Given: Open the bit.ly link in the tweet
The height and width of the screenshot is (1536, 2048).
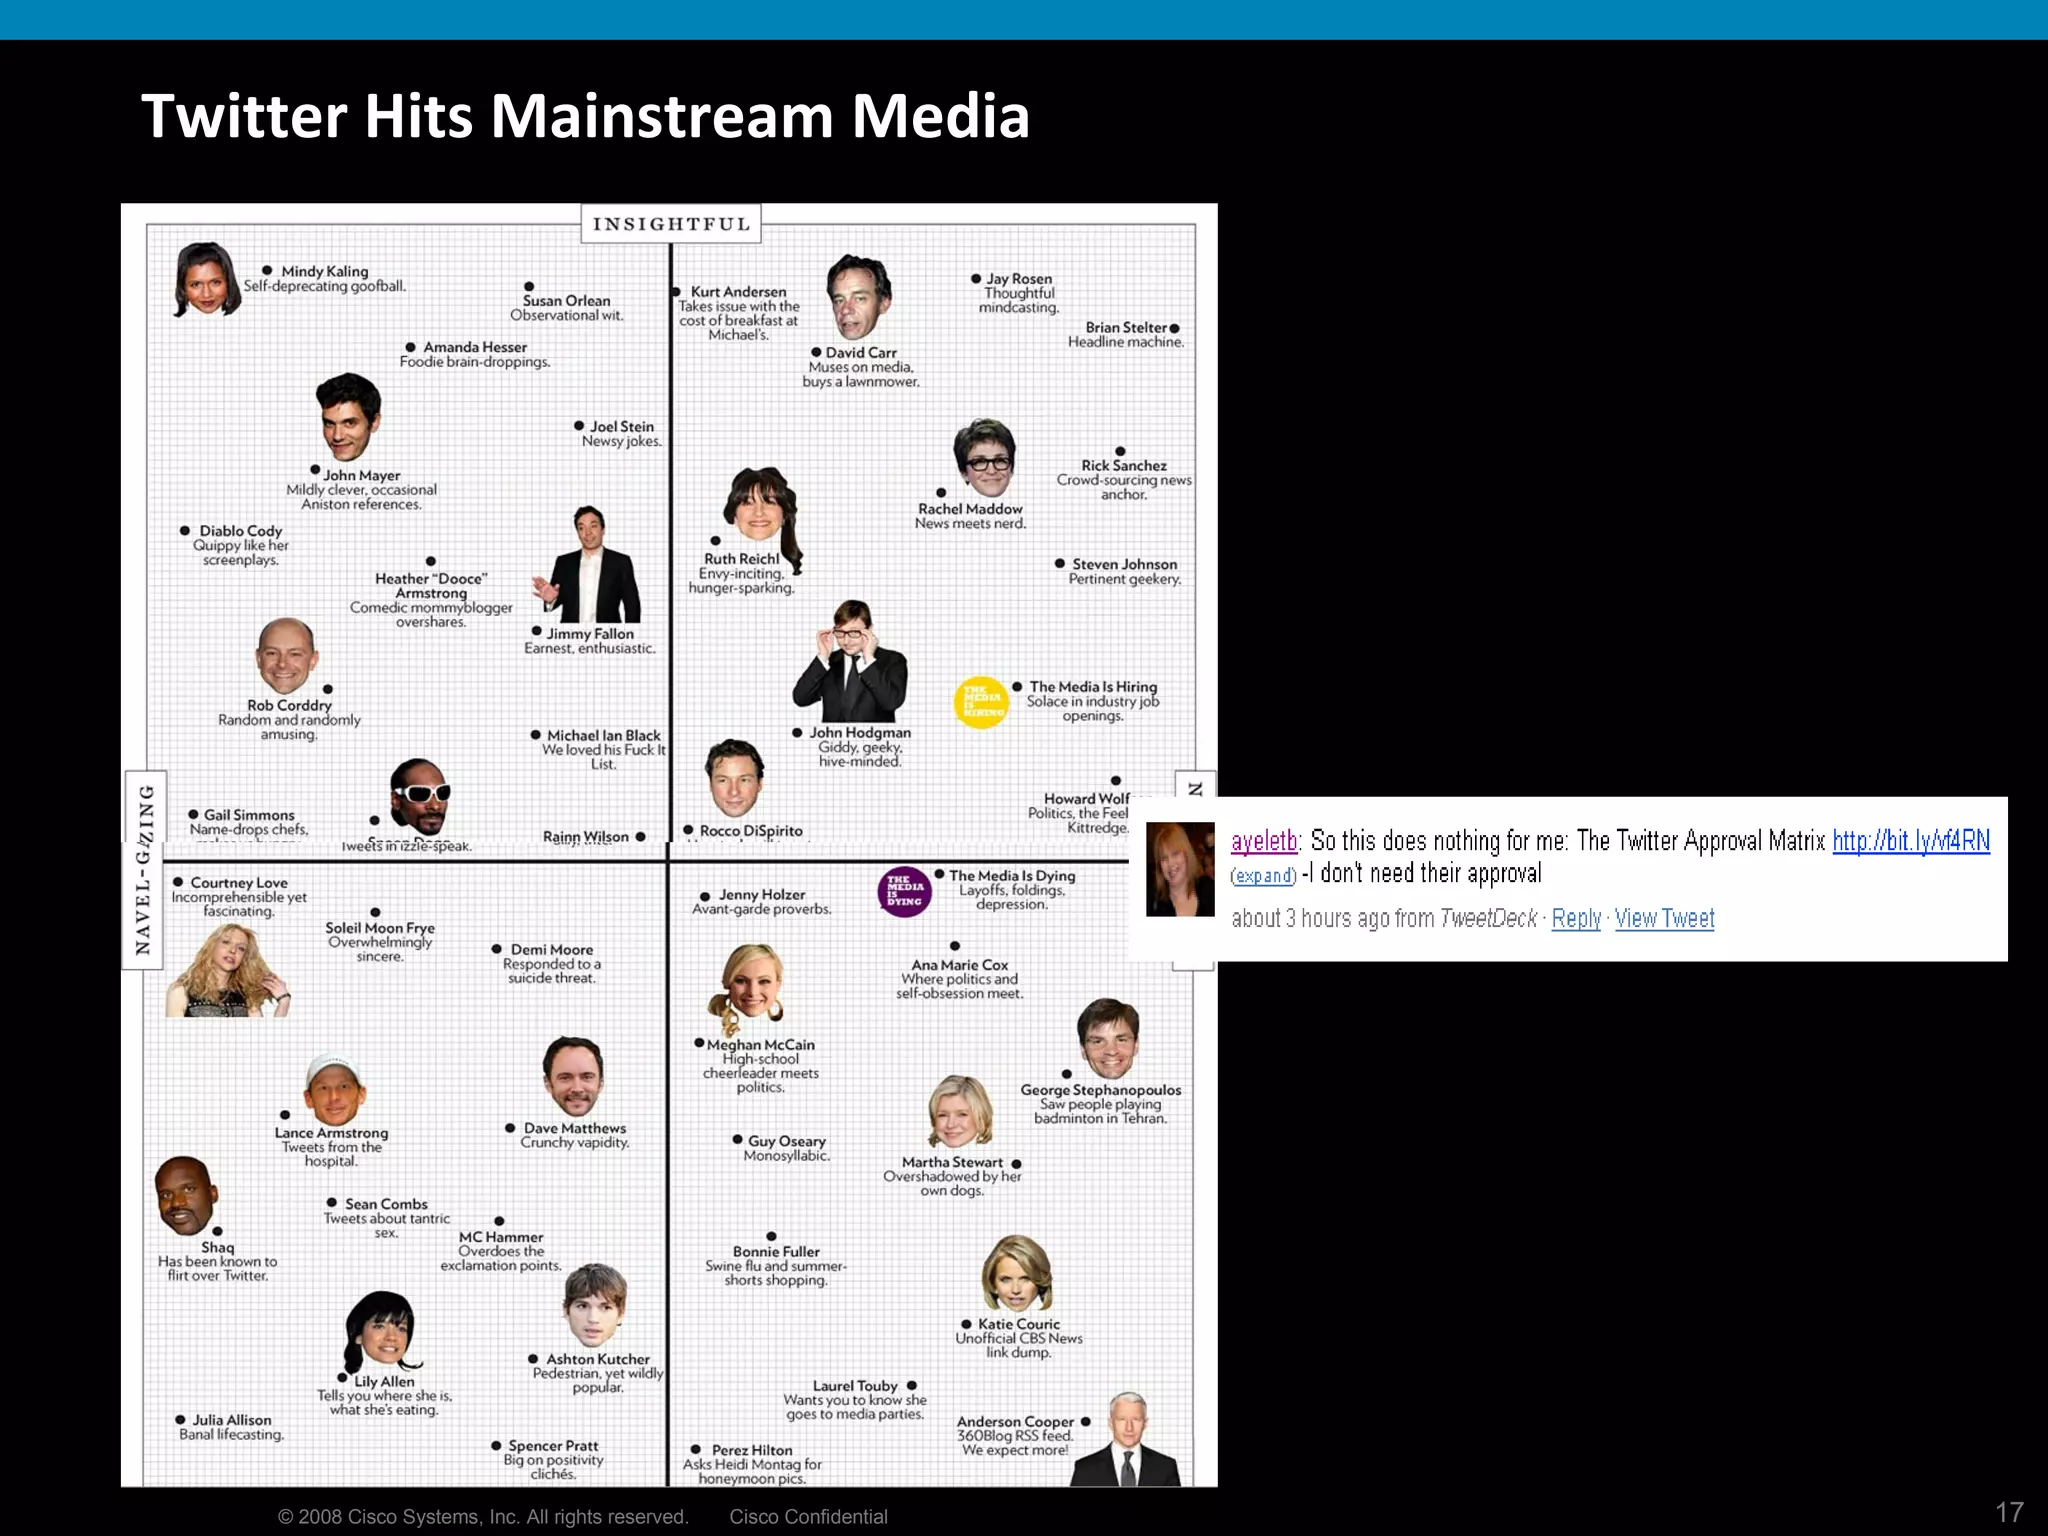Looking at the screenshot, I should [x=1911, y=841].
